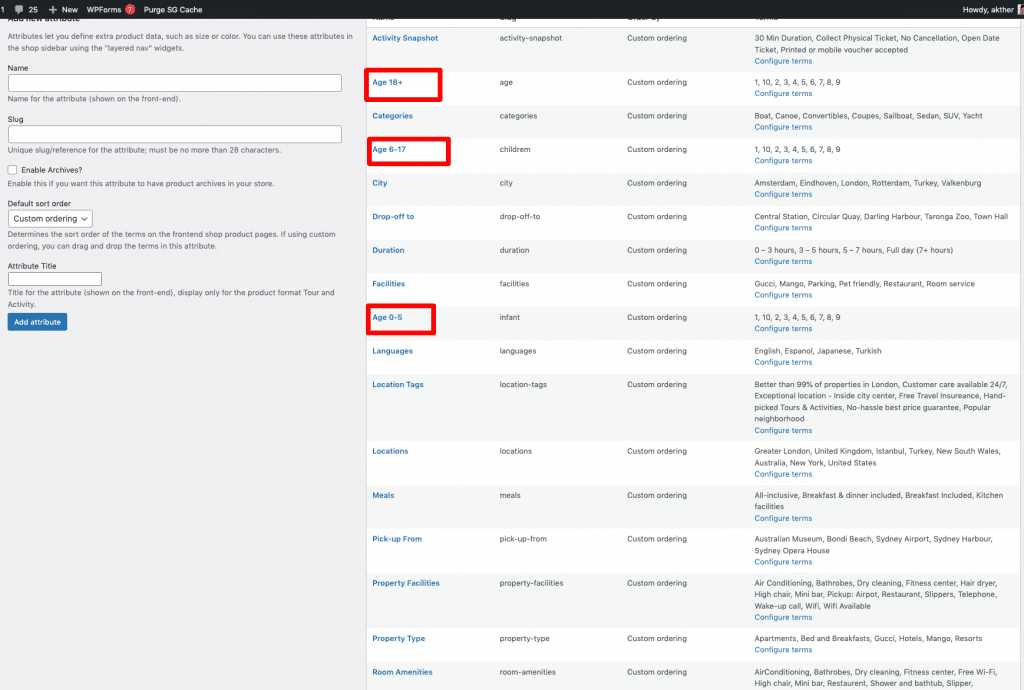1024x690 pixels.
Task: Open the New menu in admin bar
Action: pyautogui.click(x=63, y=10)
